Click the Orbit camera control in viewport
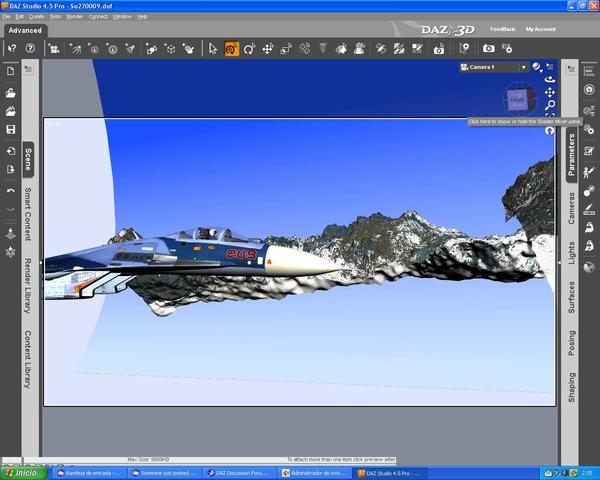The image size is (600, 480). [x=550, y=80]
